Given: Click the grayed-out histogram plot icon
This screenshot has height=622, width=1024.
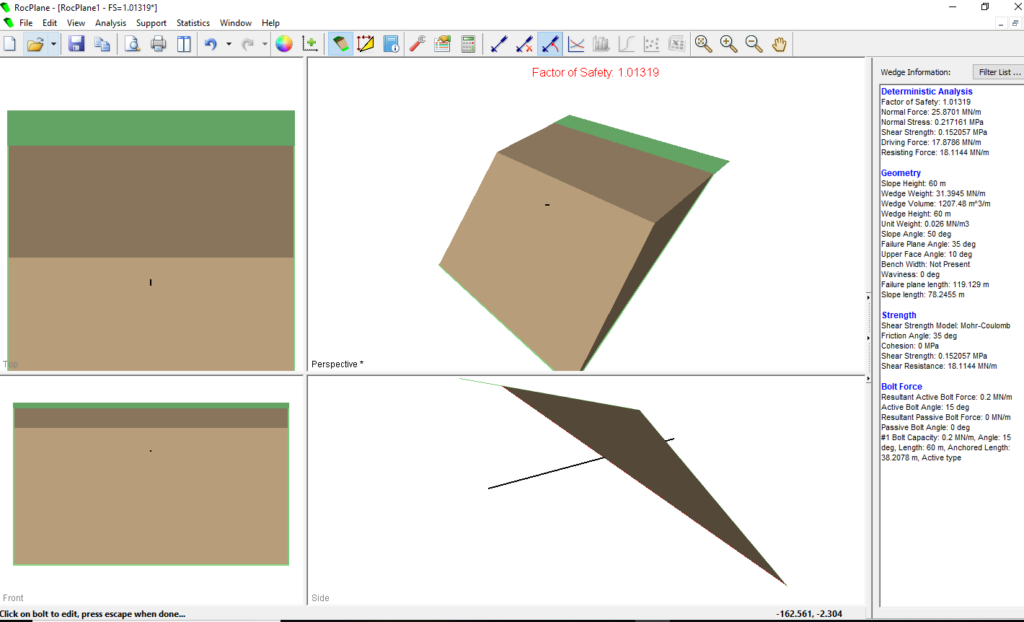Looking at the screenshot, I should point(601,44).
